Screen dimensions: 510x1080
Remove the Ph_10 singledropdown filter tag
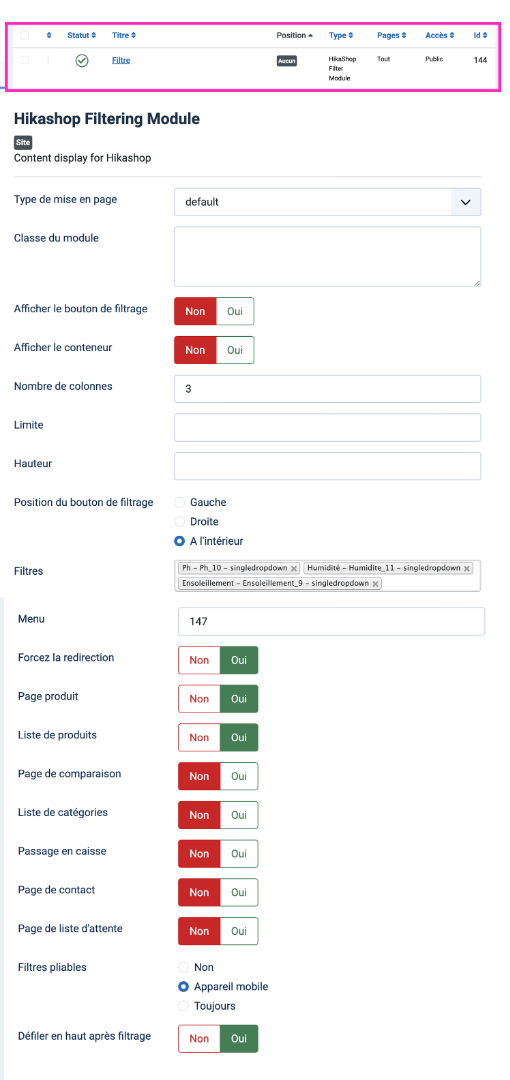click(294, 569)
